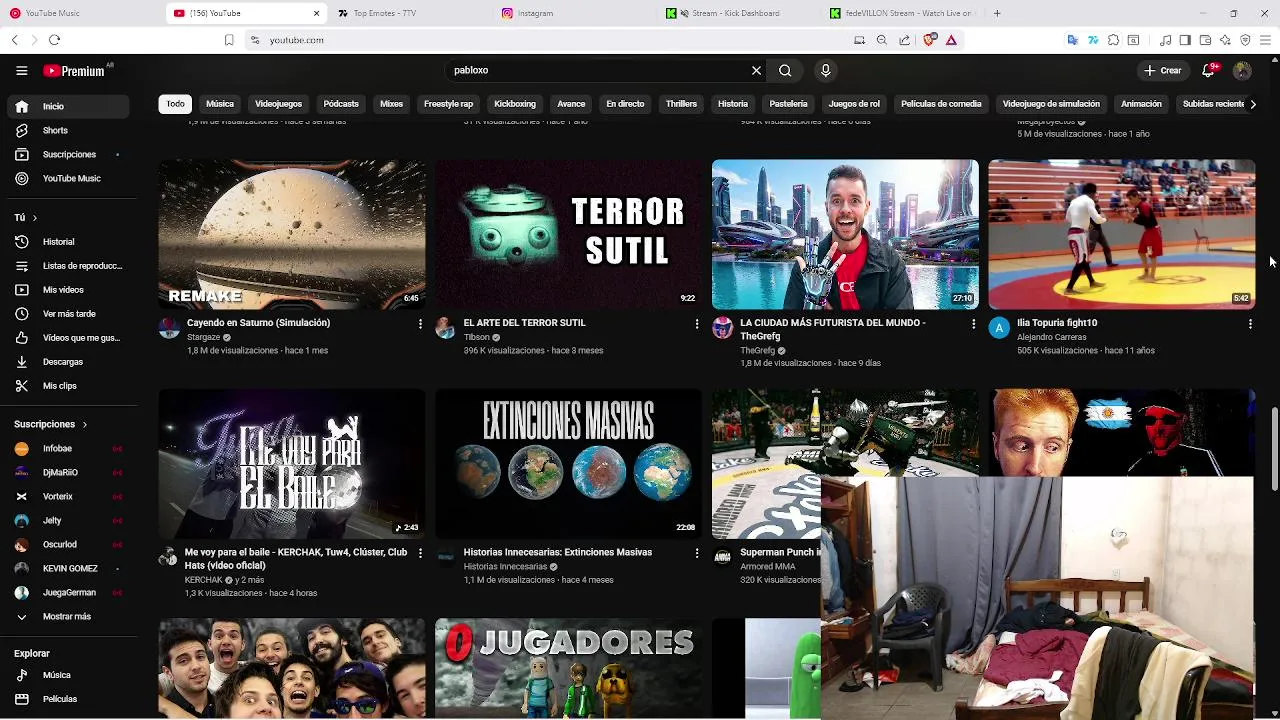Image resolution: width=1280 pixels, height=720 pixels.
Task: Reload the page
Action: tap(54, 40)
